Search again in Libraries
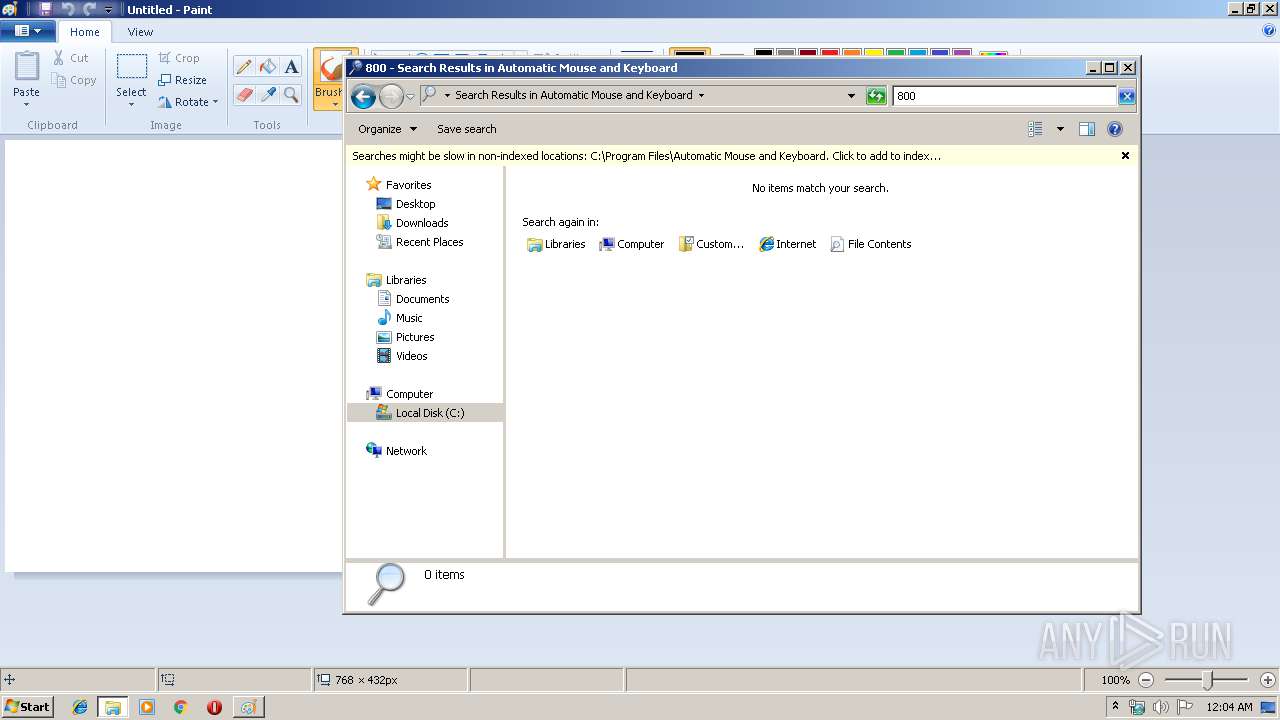The height and width of the screenshot is (720, 1280). point(556,244)
